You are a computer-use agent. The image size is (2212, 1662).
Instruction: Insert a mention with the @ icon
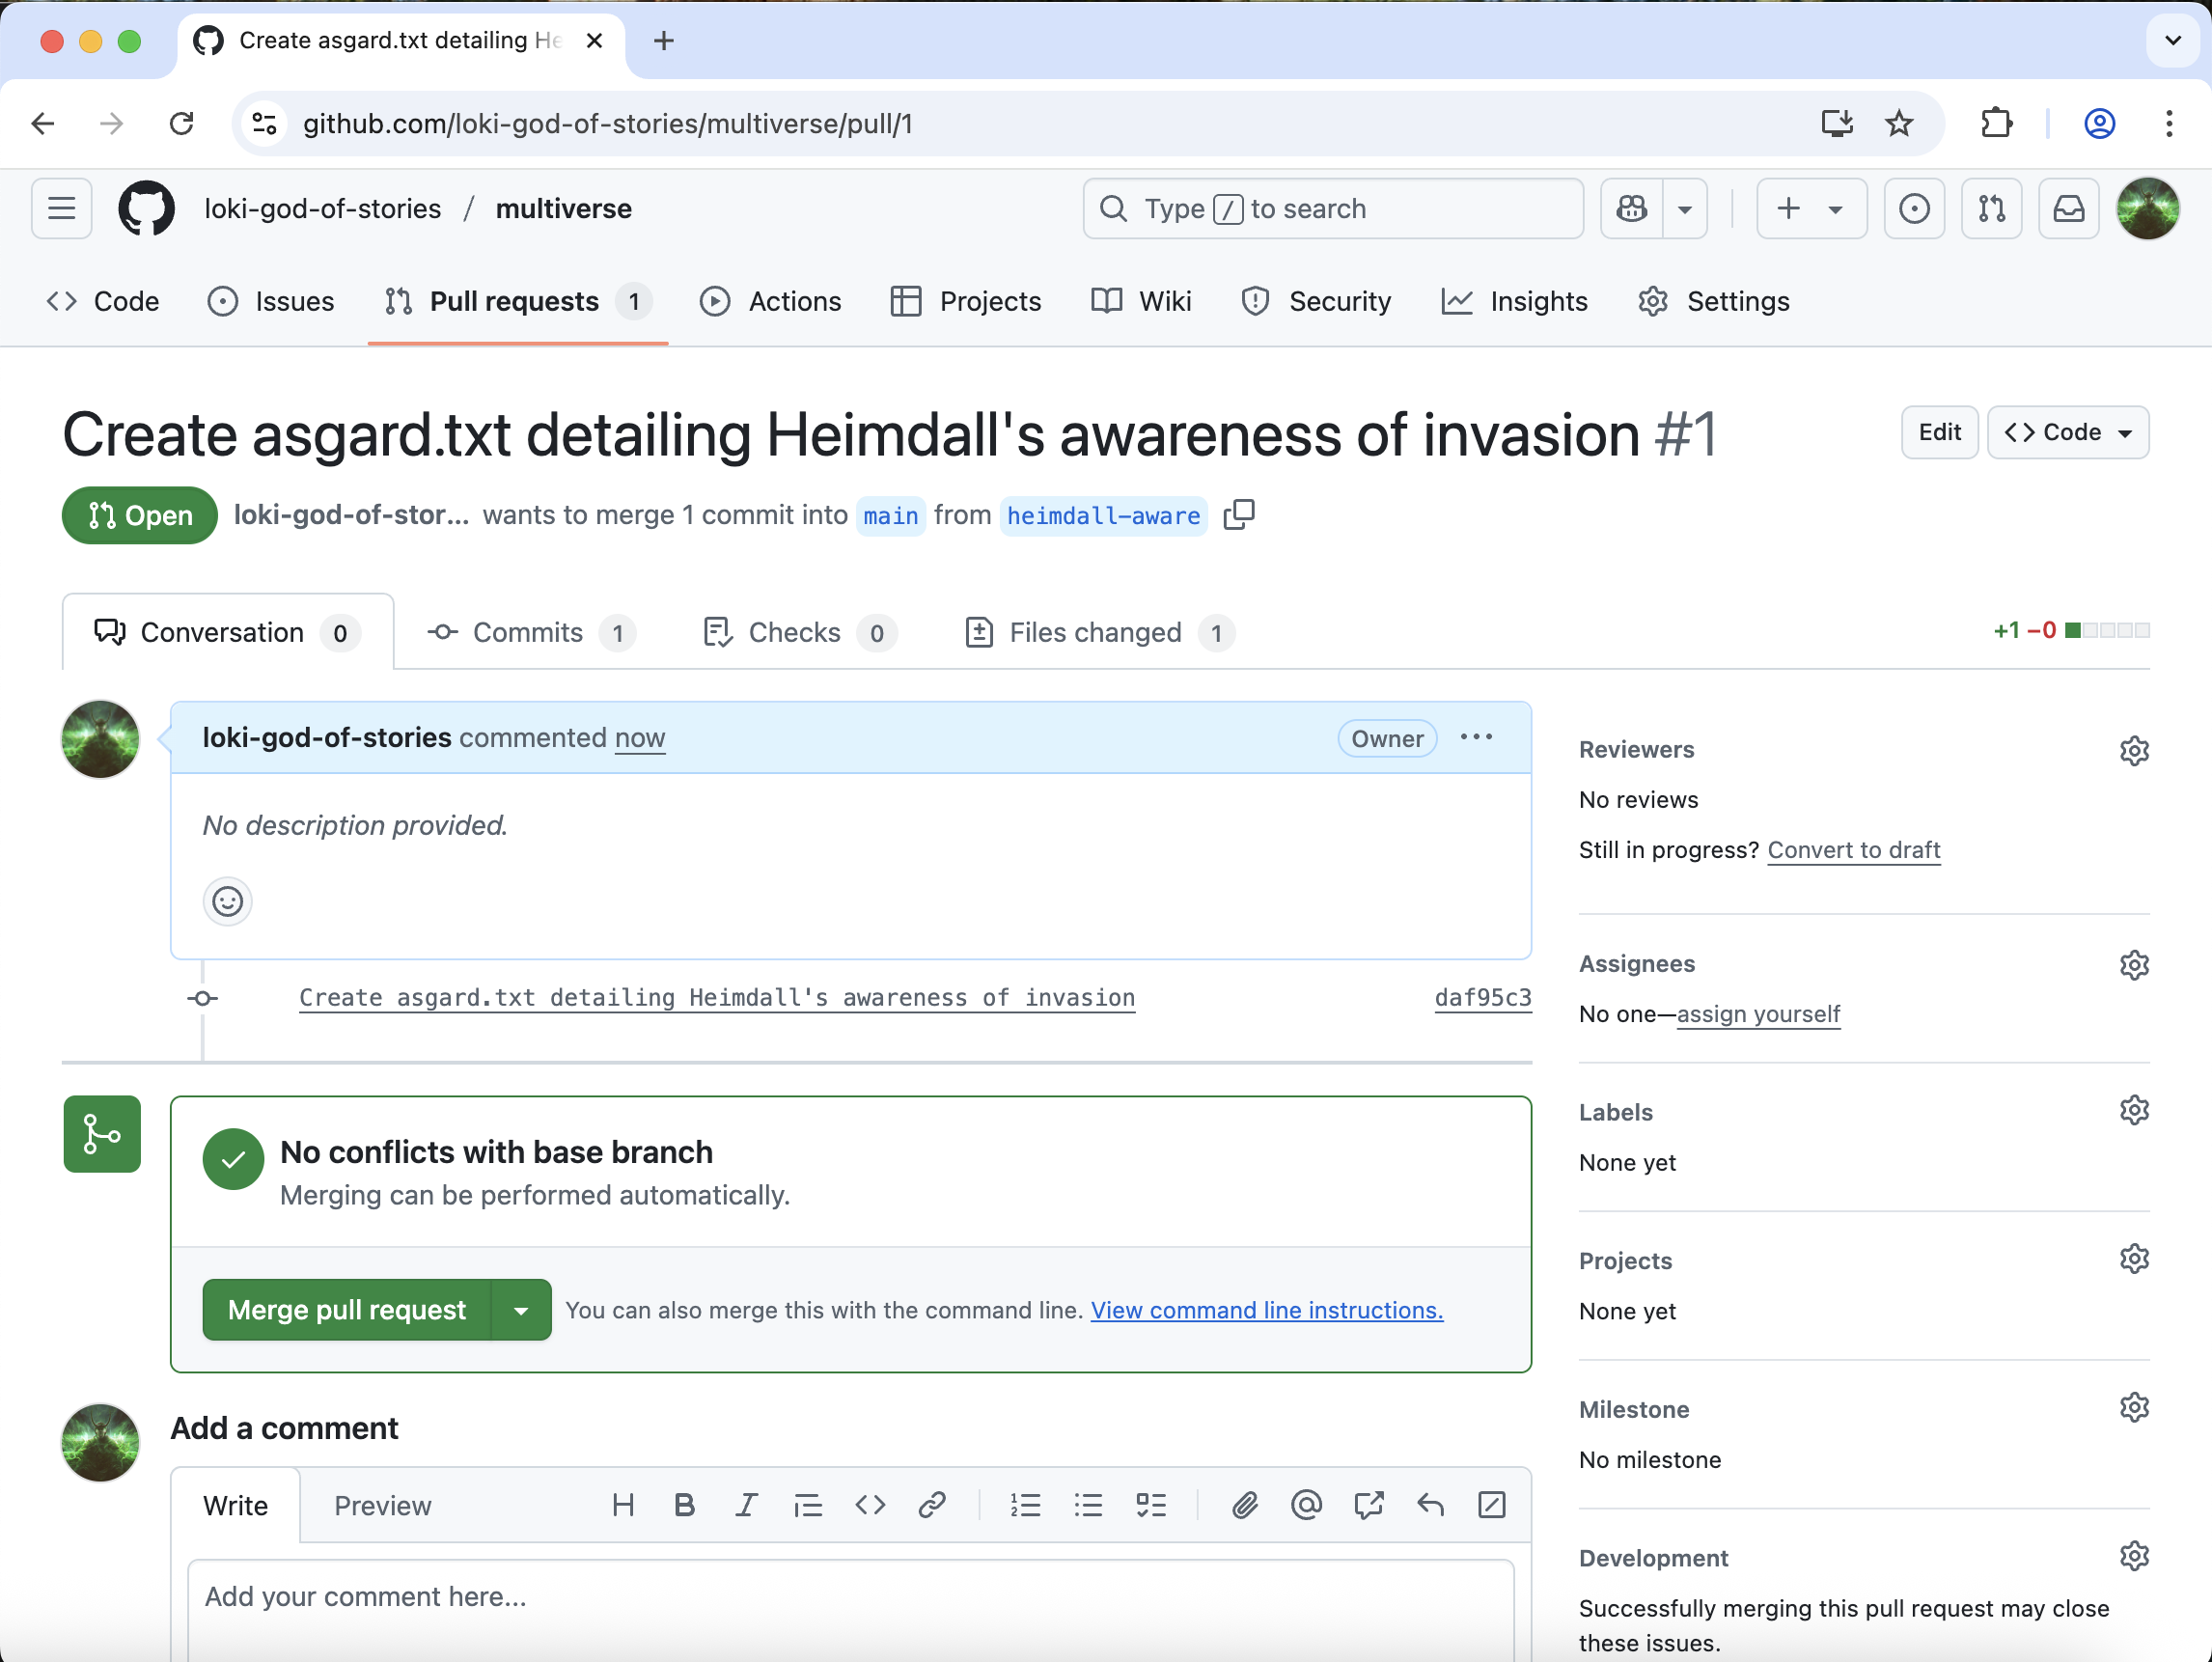coord(1306,1505)
